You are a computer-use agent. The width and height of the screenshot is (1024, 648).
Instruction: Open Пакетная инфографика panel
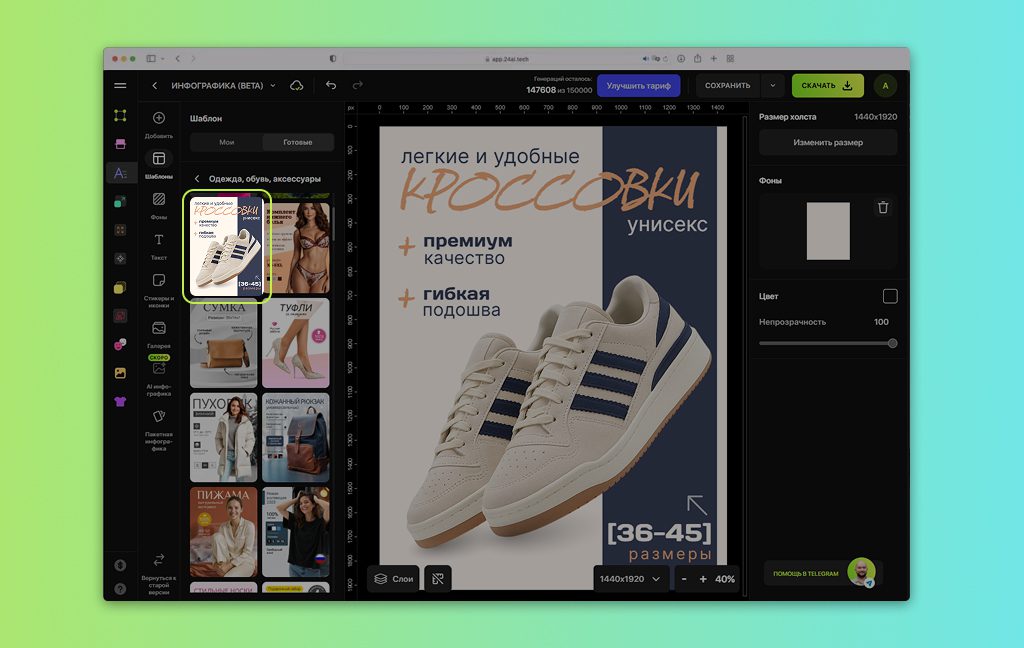159,430
